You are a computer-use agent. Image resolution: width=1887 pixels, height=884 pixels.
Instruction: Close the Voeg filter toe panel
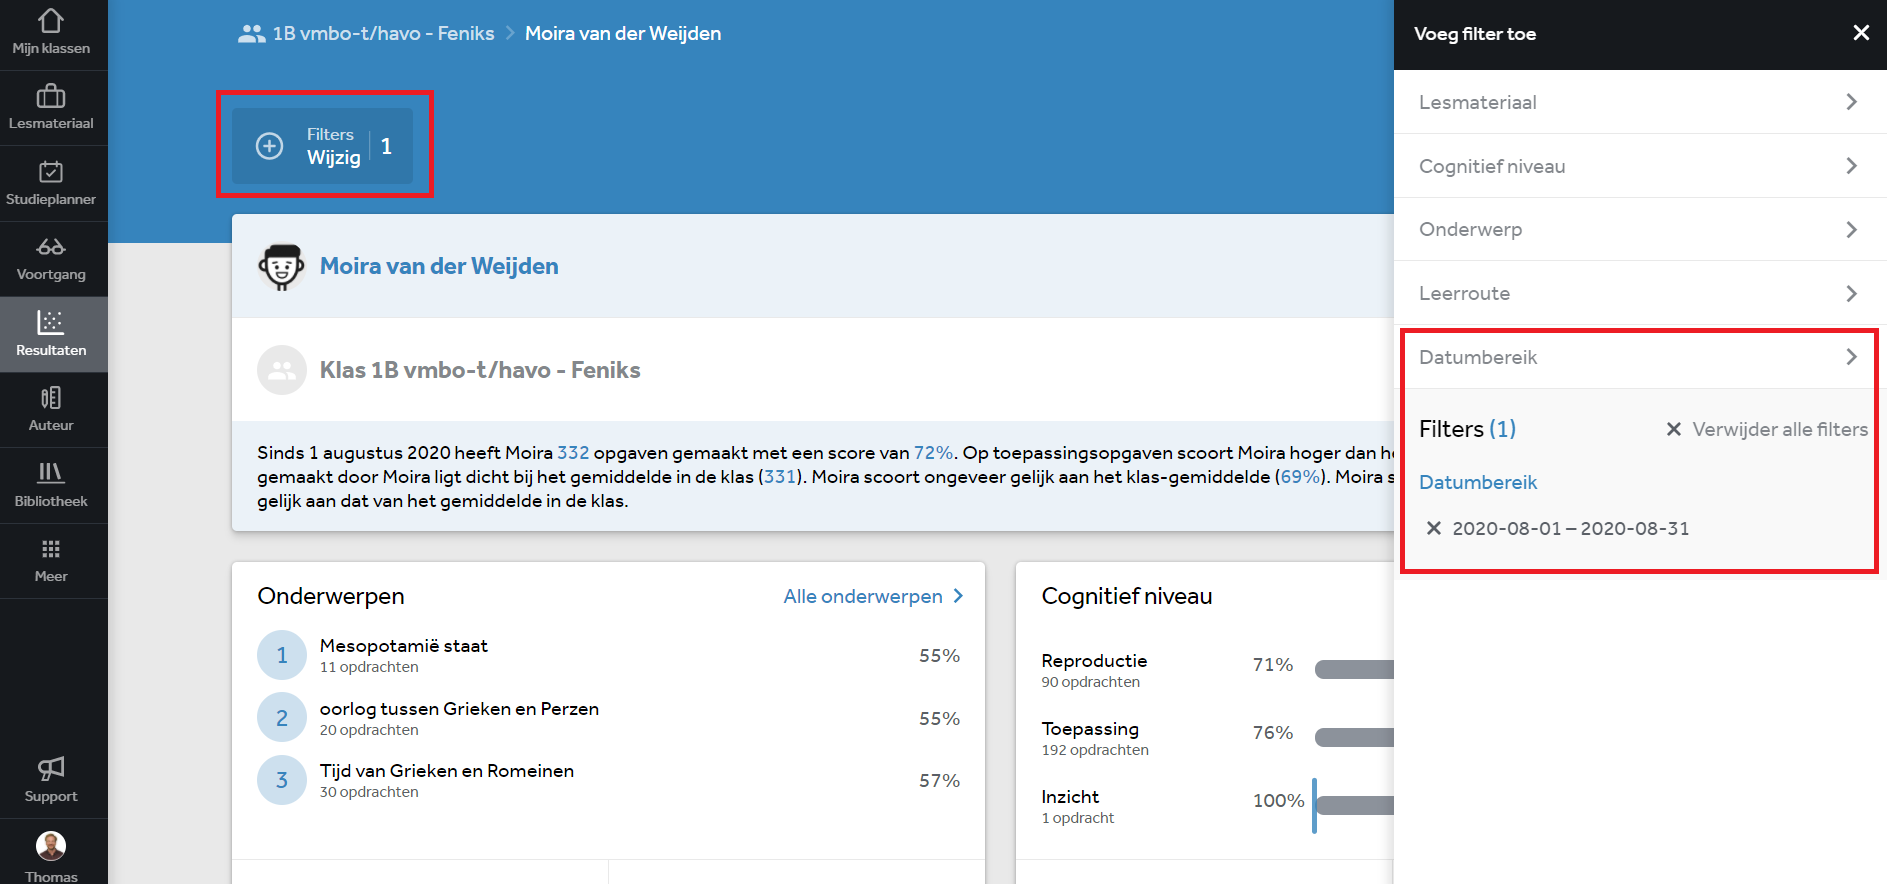(1861, 33)
